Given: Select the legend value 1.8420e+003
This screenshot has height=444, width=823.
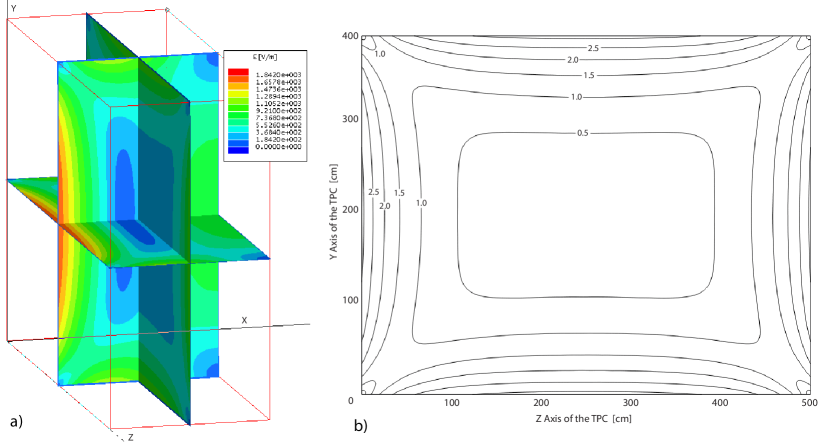Looking at the screenshot, I should coord(279,75).
